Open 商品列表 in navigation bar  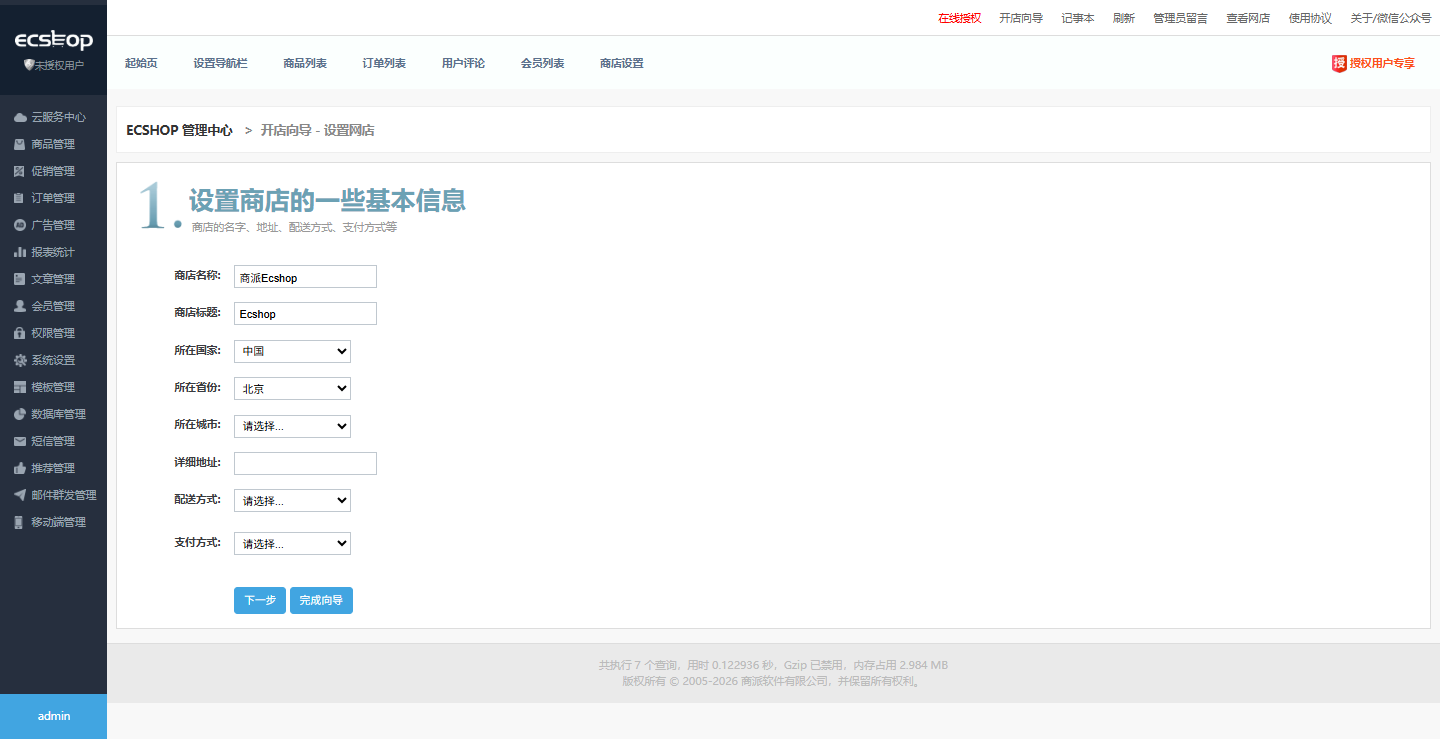305,63
